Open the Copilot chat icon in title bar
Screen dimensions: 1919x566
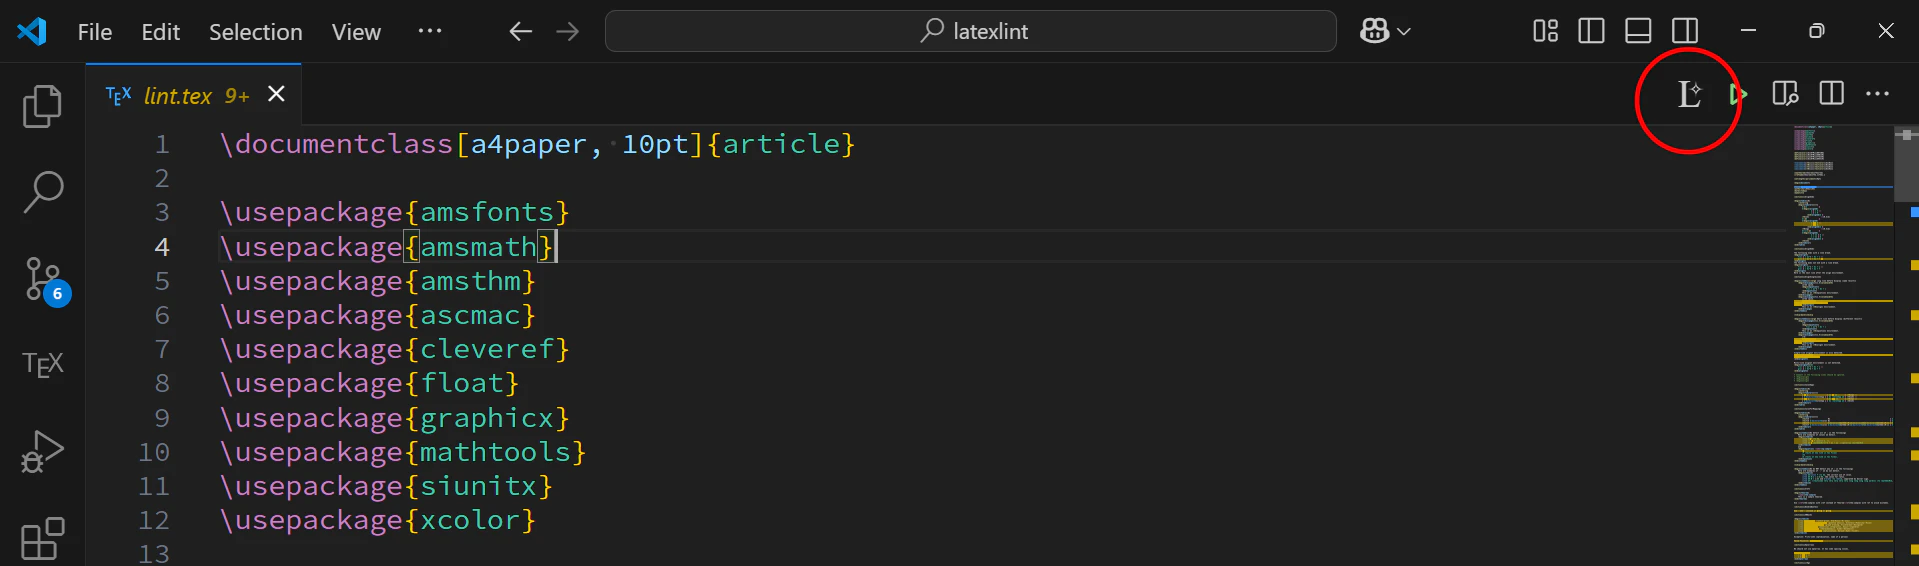(1374, 32)
